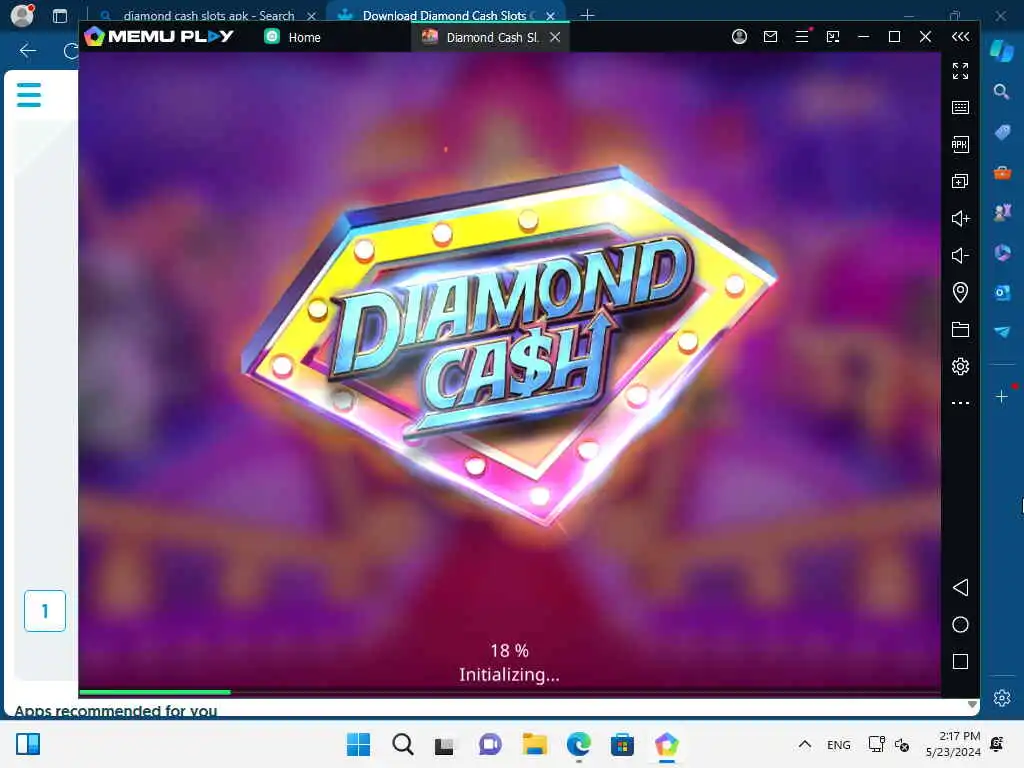The width and height of the screenshot is (1024, 768).
Task: Click the game loading progress bar
Action: (x=509, y=692)
